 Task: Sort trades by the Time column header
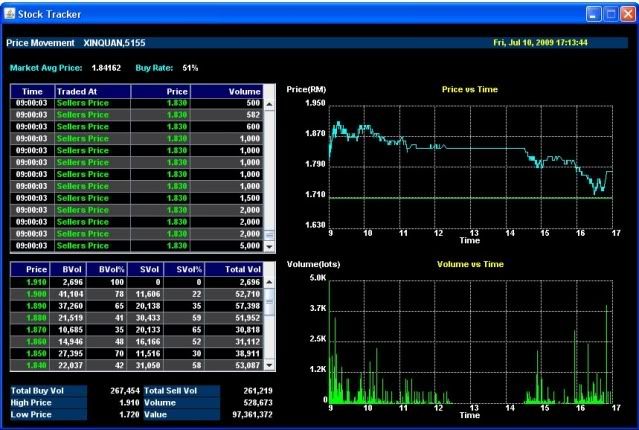(x=30, y=90)
